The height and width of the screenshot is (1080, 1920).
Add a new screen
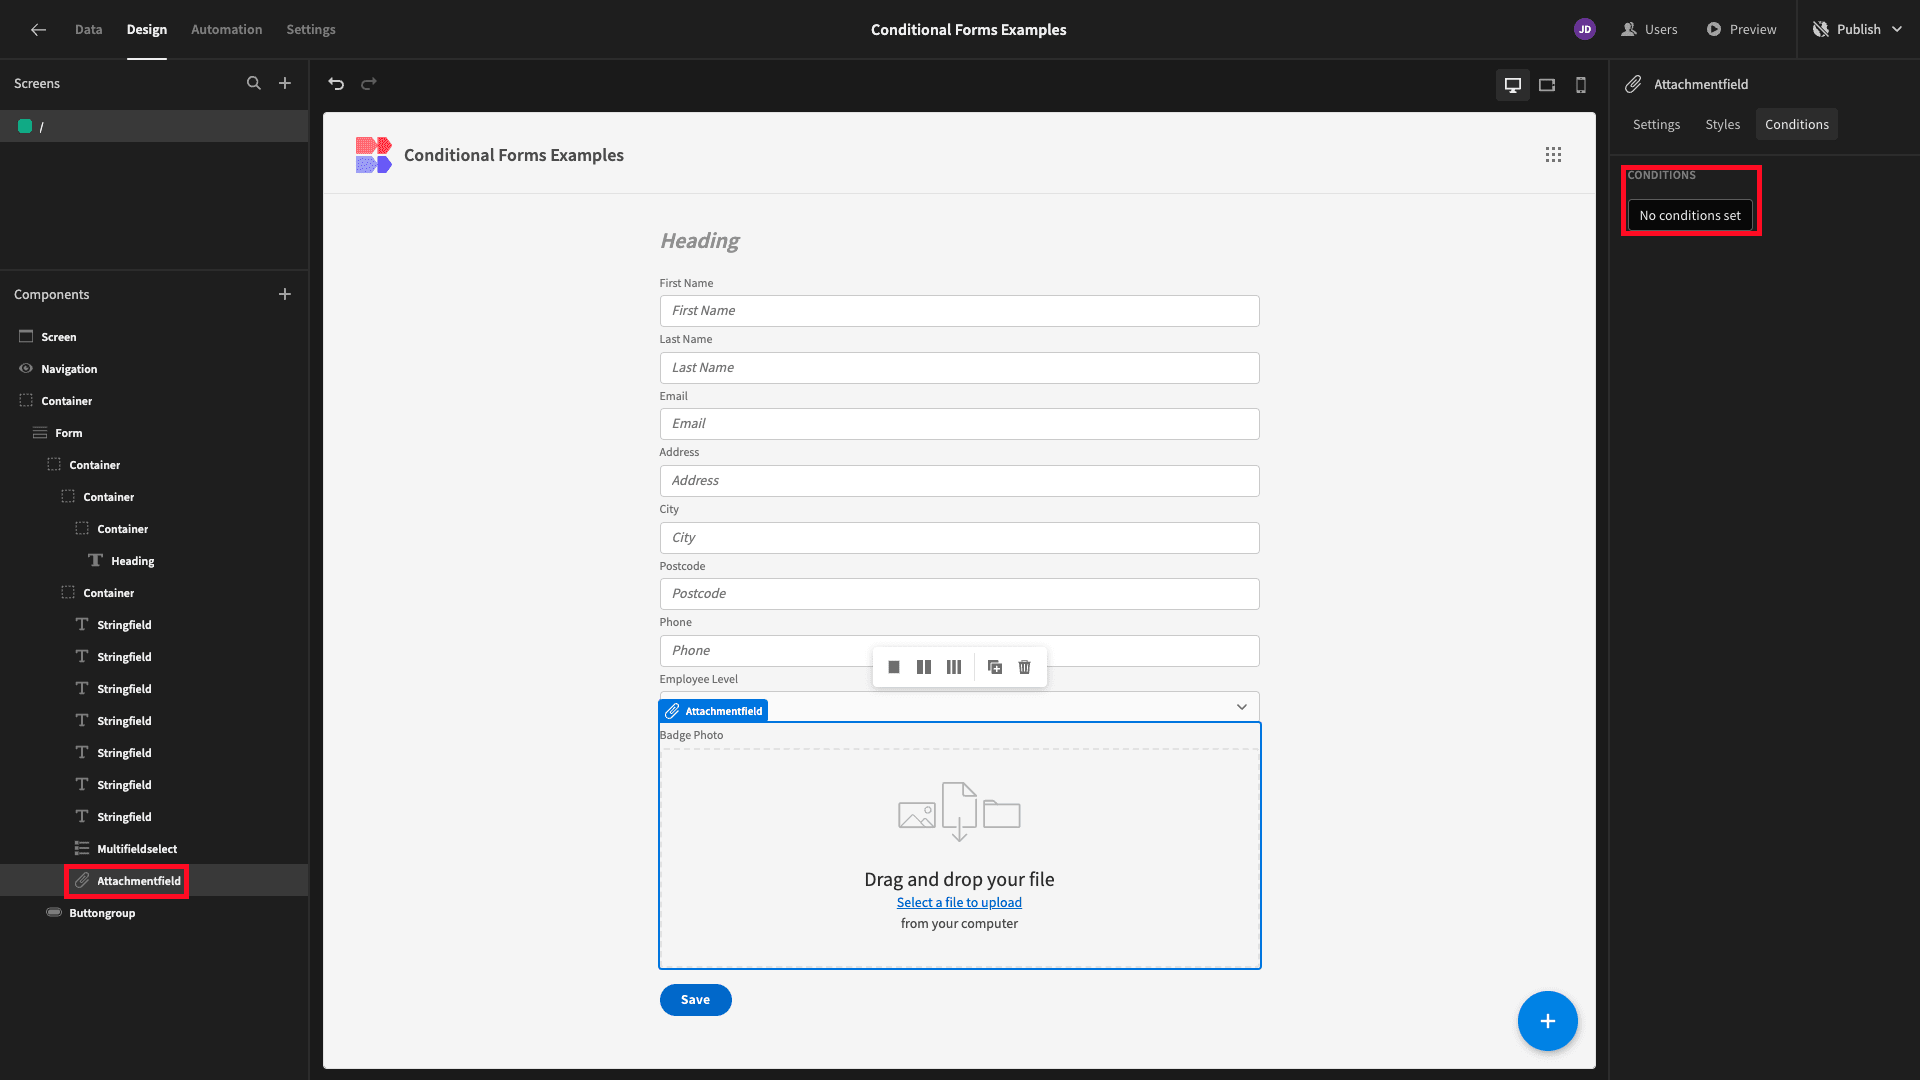285,83
